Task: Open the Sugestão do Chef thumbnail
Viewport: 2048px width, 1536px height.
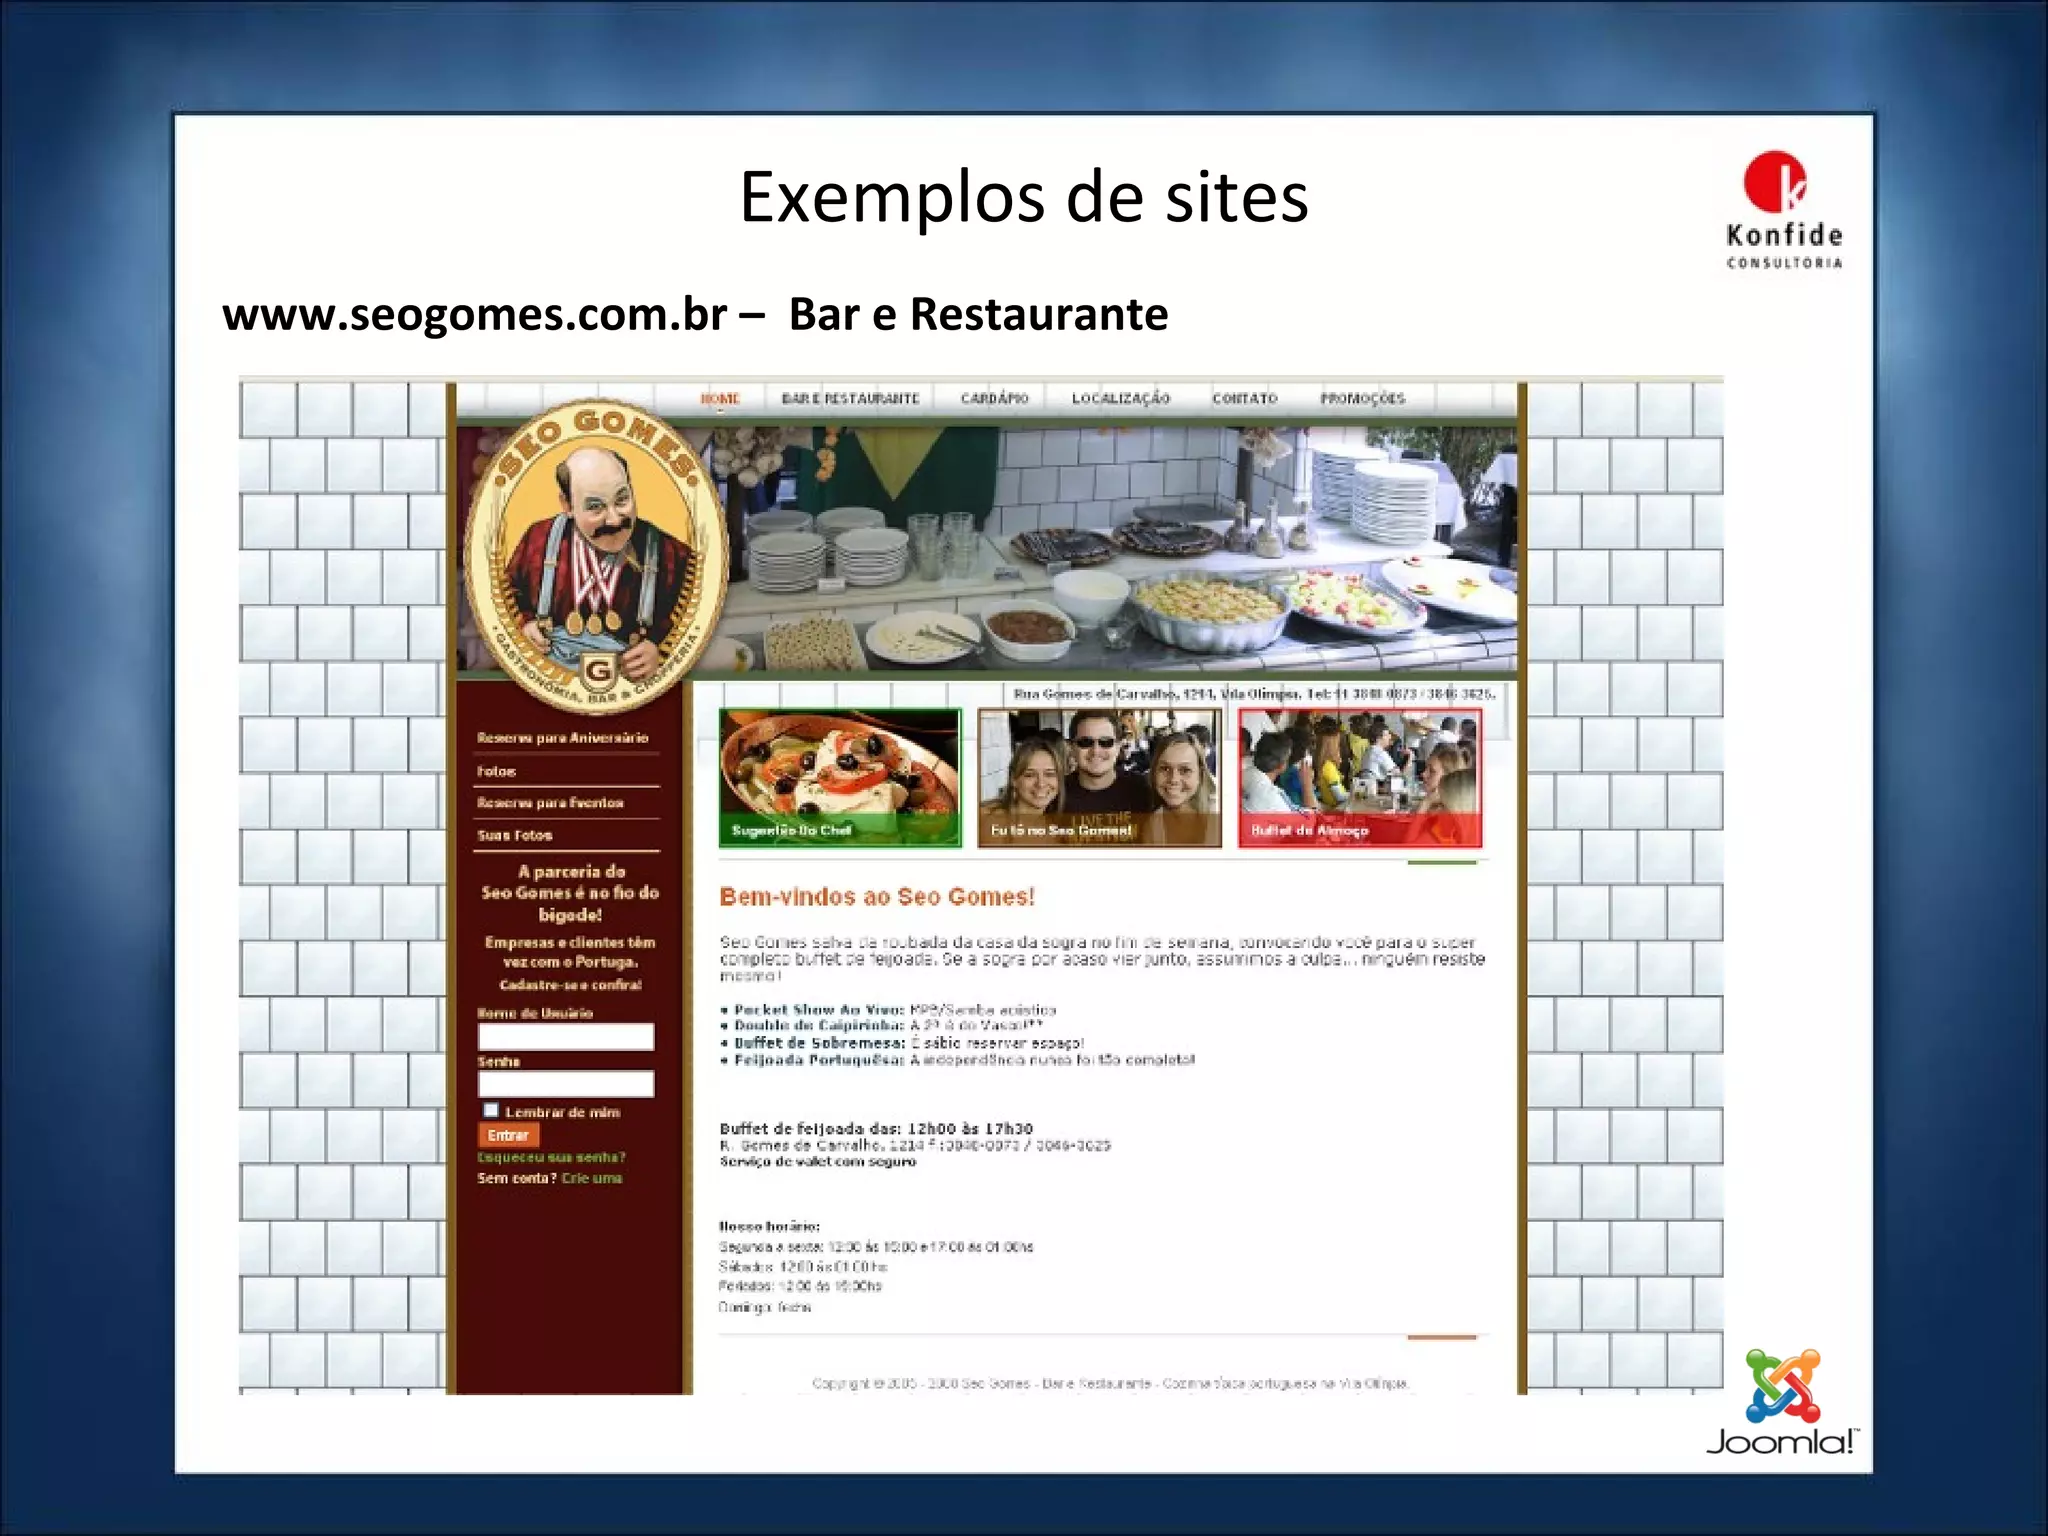Action: pyautogui.click(x=840, y=778)
